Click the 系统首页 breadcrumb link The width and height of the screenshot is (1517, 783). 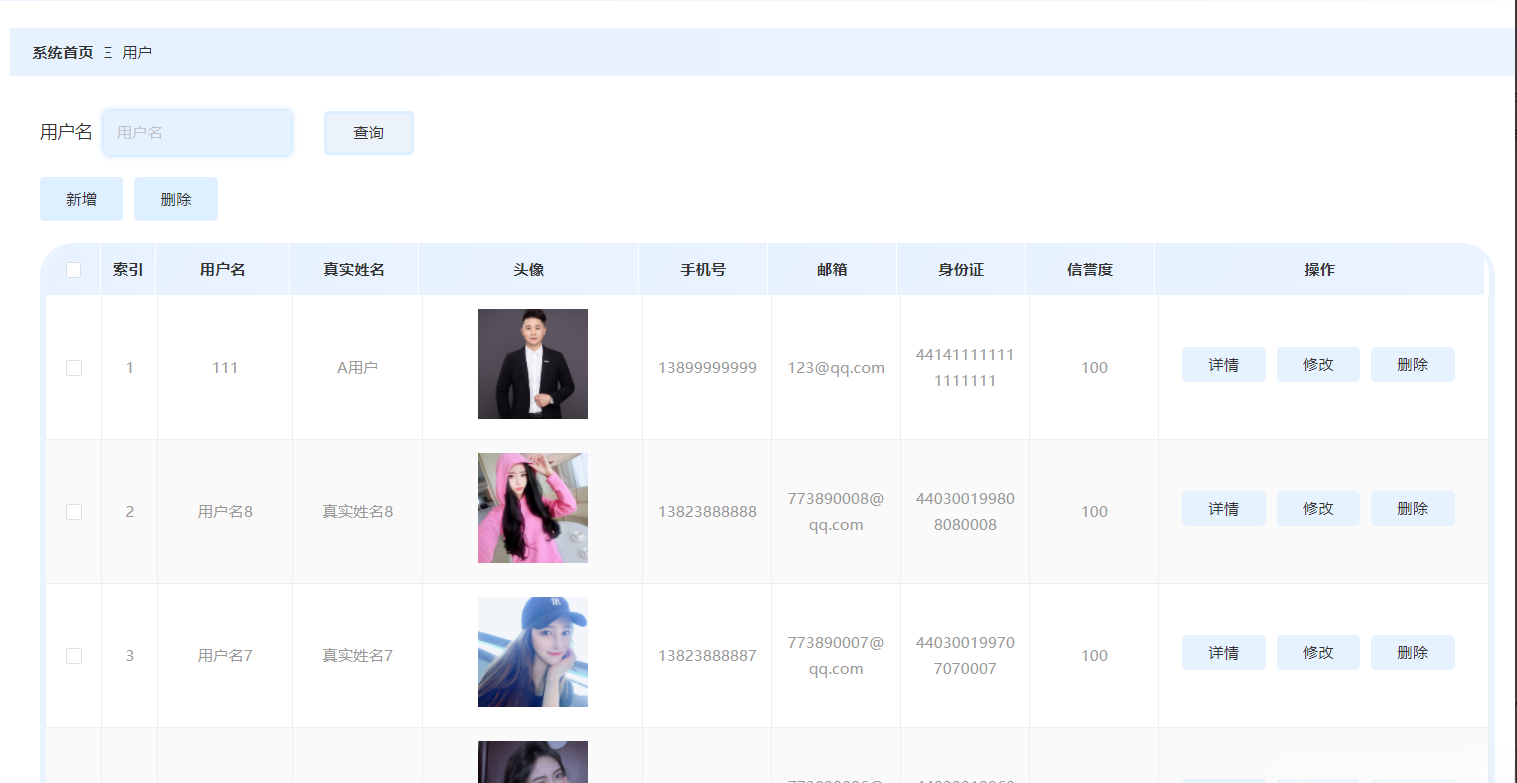pyautogui.click(x=62, y=52)
